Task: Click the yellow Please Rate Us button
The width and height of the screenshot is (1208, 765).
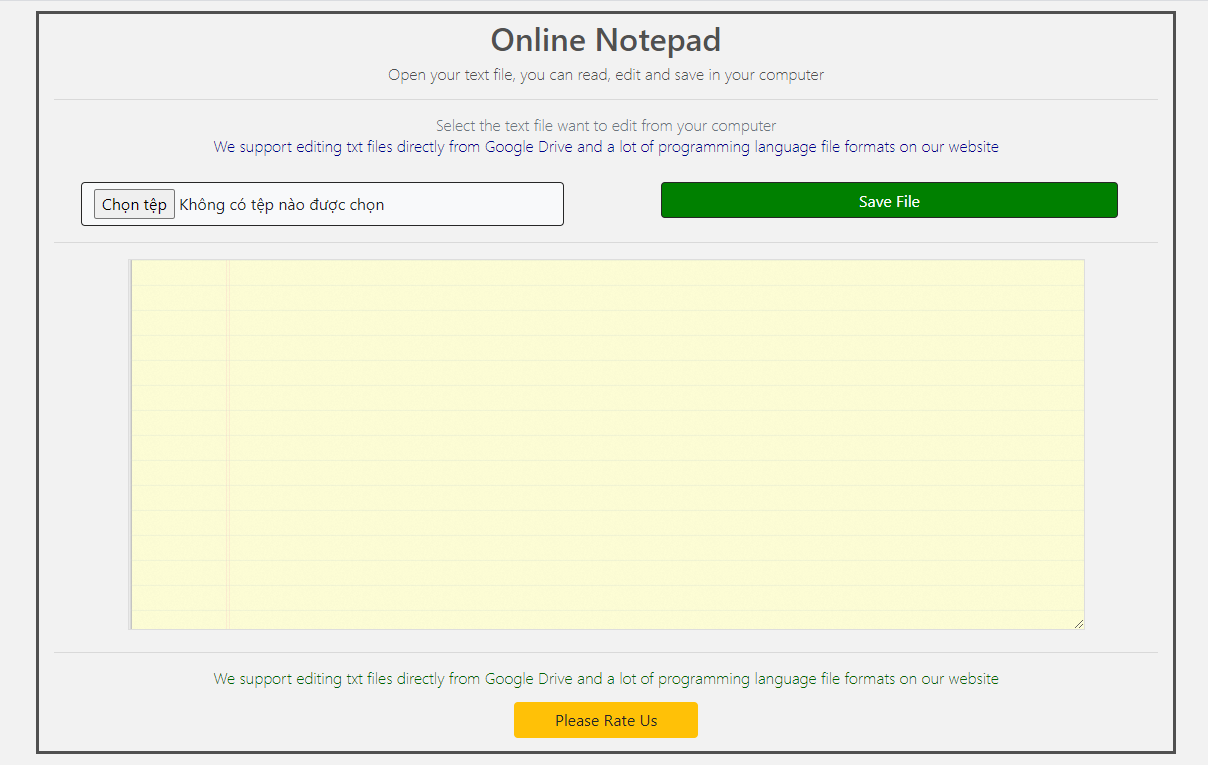Action: (x=605, y=720)
